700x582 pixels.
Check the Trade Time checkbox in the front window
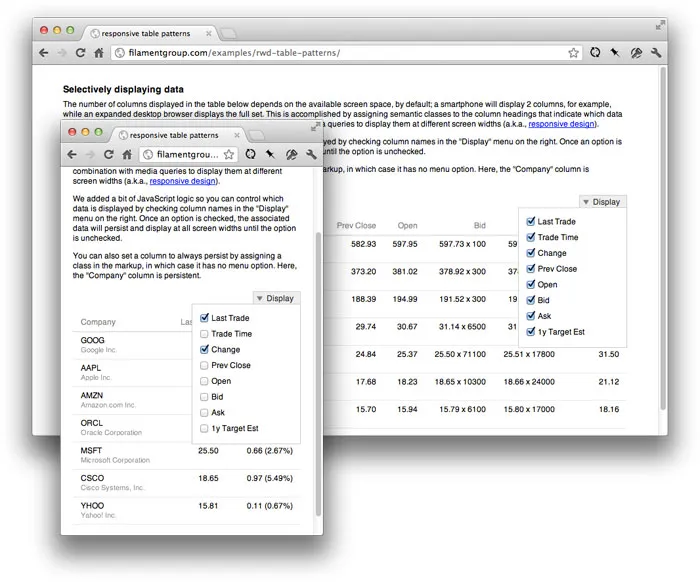point(205,334)
